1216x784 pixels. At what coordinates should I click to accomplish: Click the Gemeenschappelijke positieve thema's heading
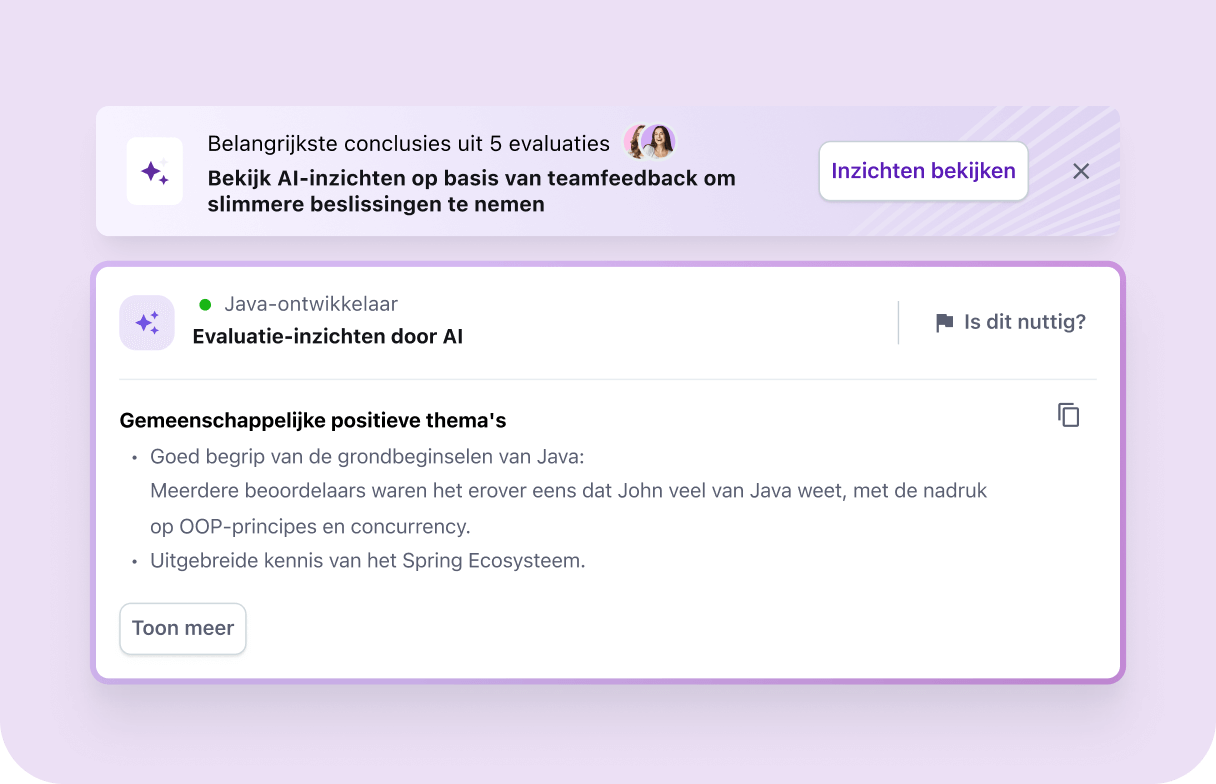point(313,421)
